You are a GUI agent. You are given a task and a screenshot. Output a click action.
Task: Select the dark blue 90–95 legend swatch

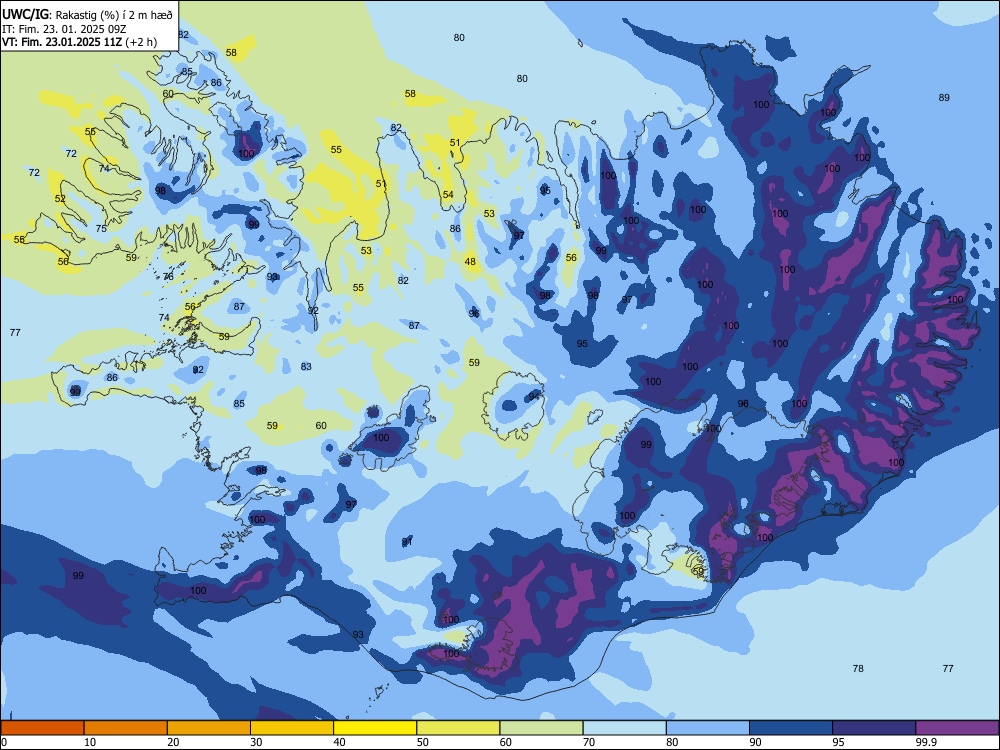(x=791, y=728)
